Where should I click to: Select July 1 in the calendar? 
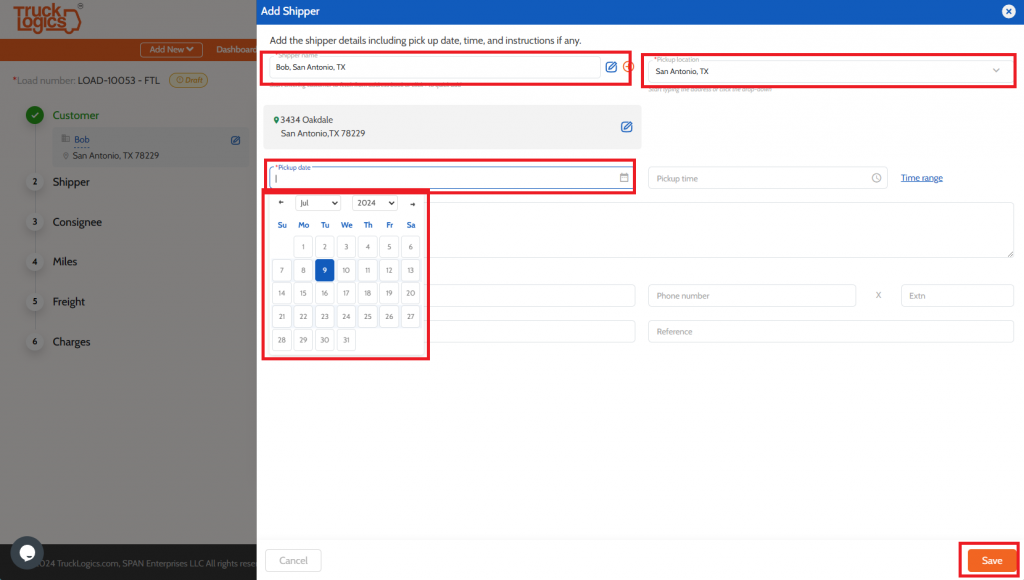pyautogui.click(x=303, y=247)
